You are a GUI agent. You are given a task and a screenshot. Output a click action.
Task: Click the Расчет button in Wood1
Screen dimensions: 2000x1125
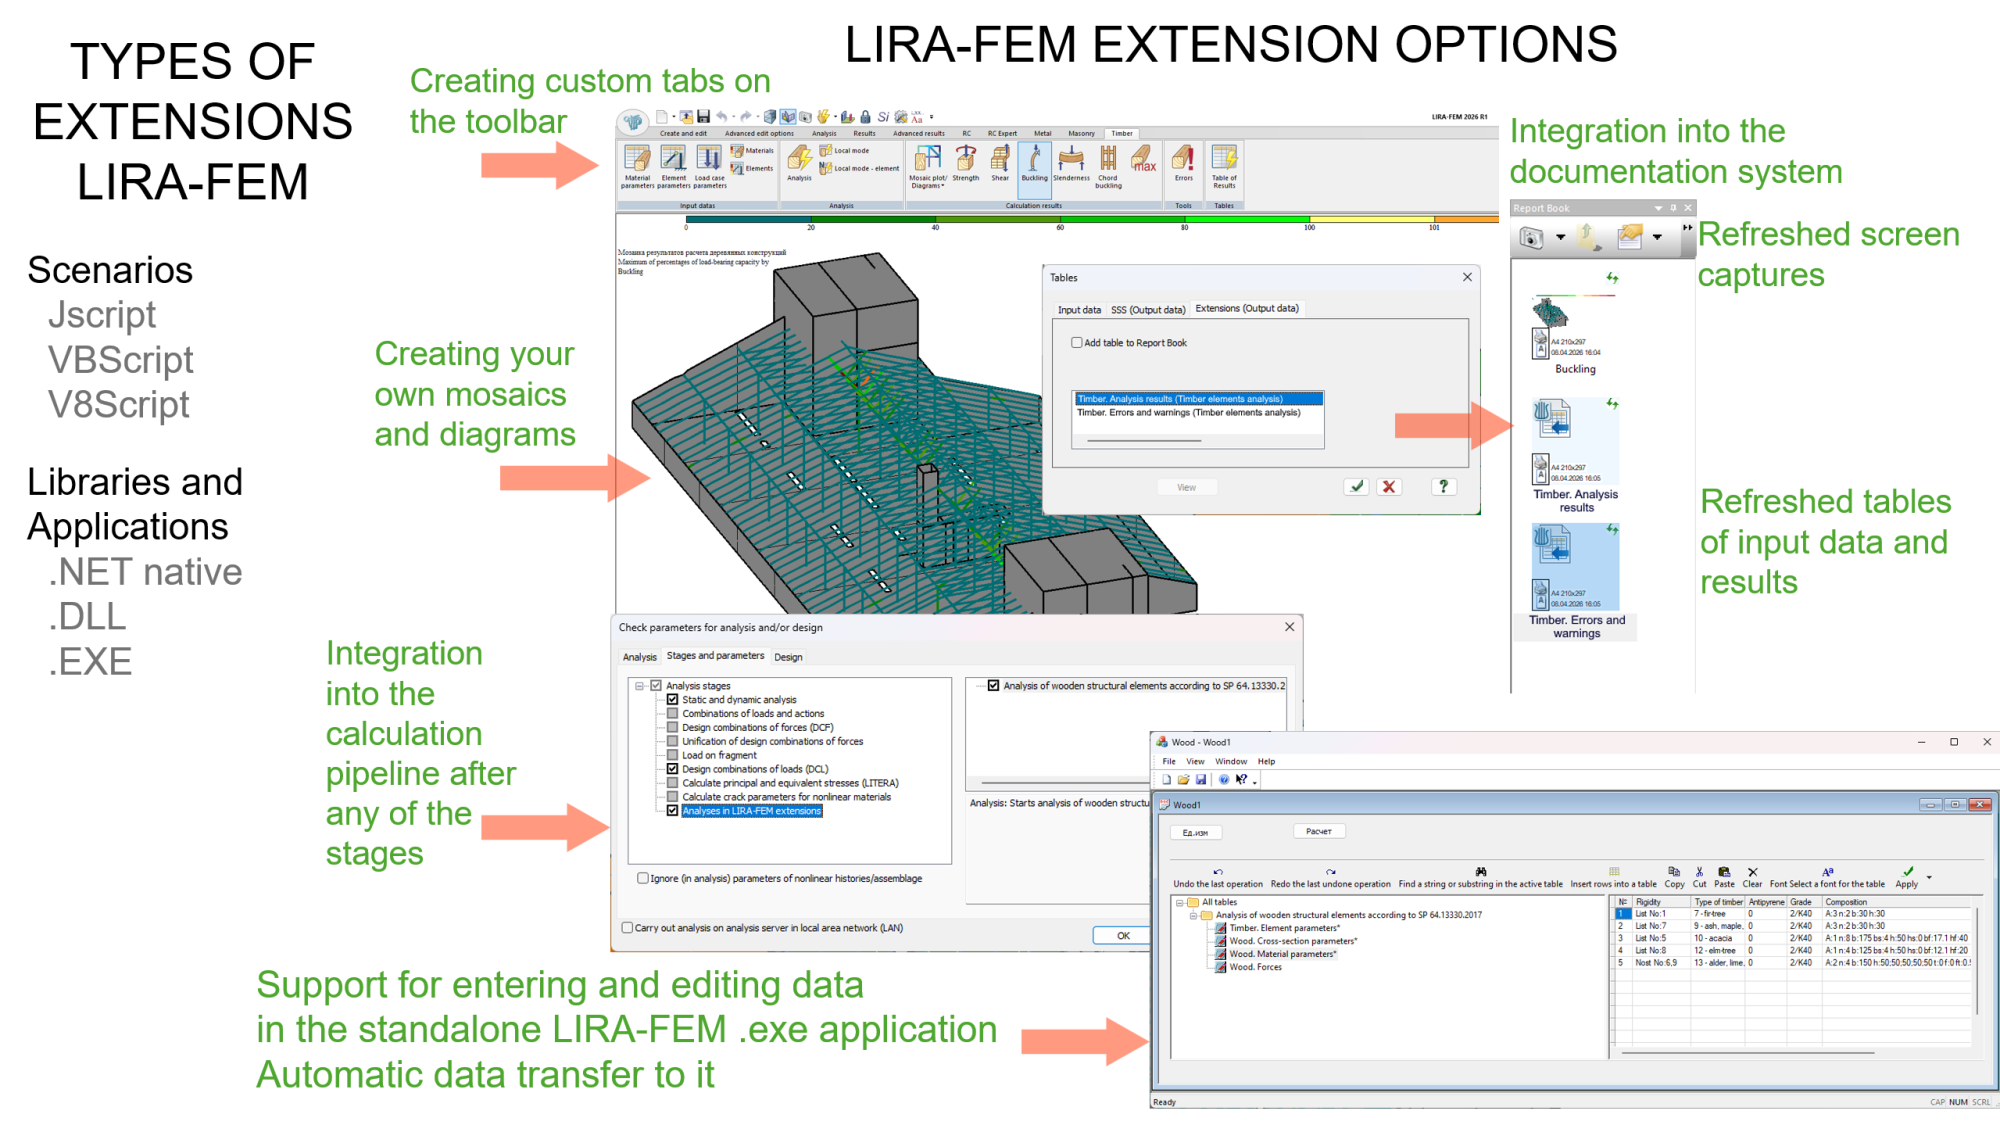[1319, 831]
